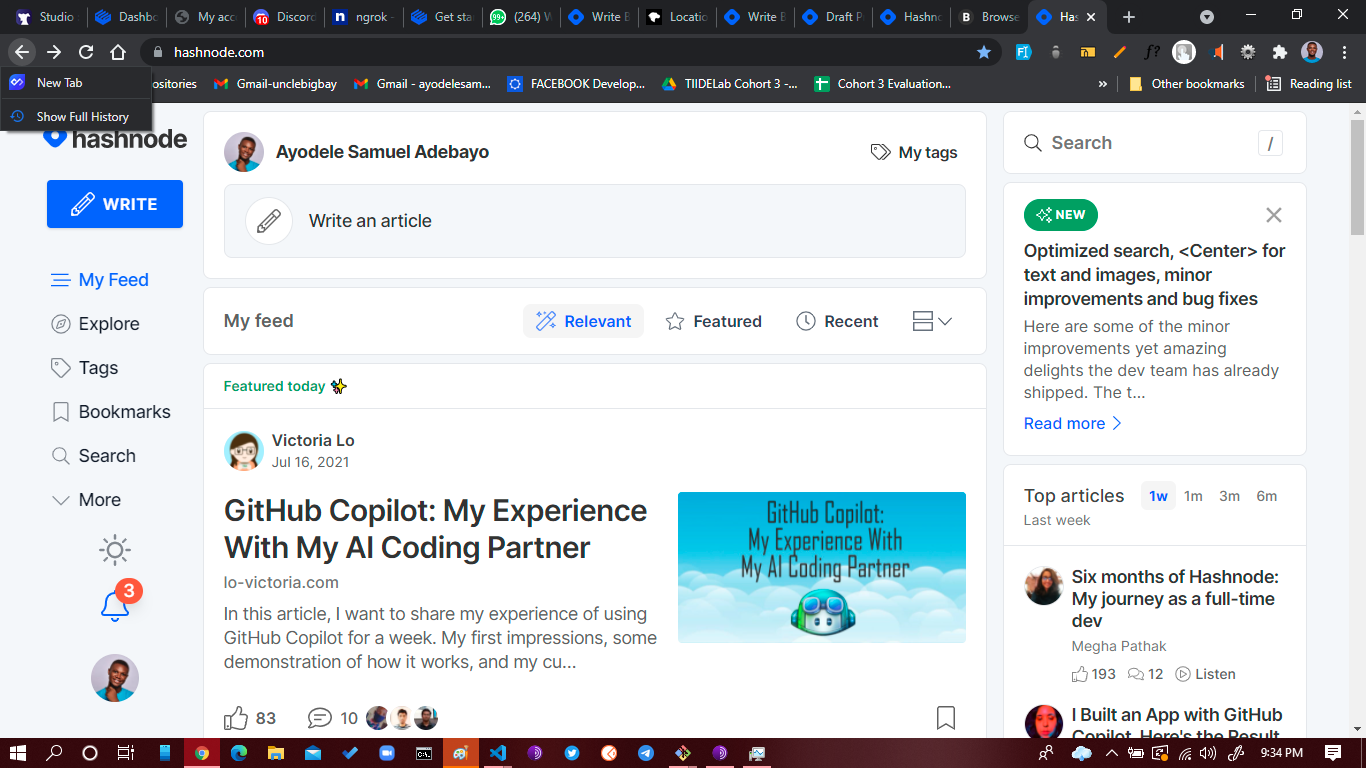Open the Windows Start menu
Image resolution: width=1366 pixels, height=768 pixels.
click(x=18, y=753)
